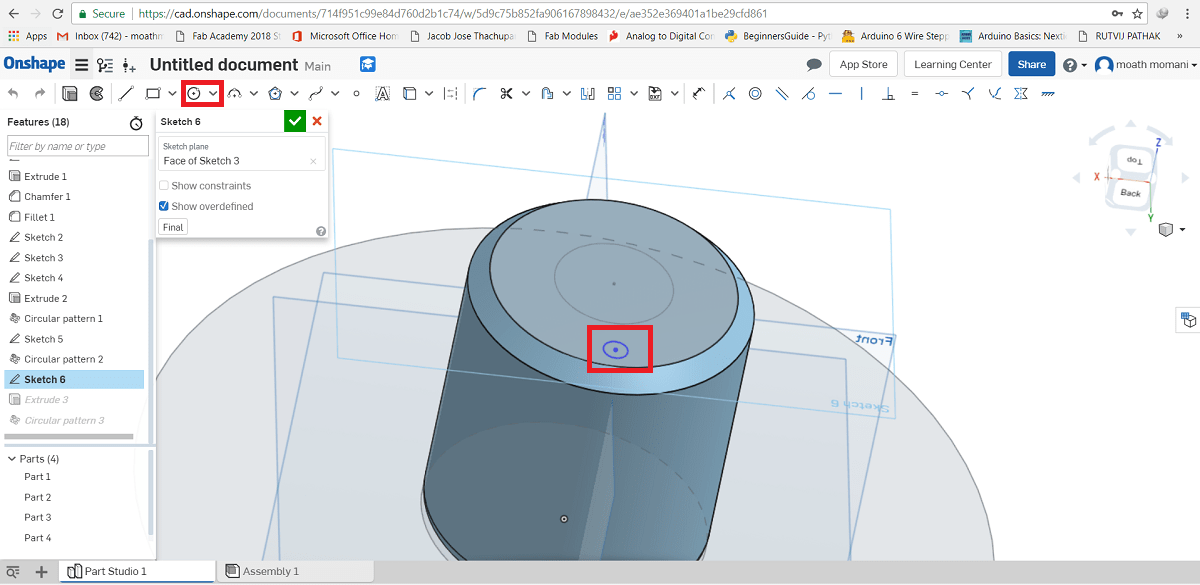Select the Trim scissors tool

[x=506, y=94]
